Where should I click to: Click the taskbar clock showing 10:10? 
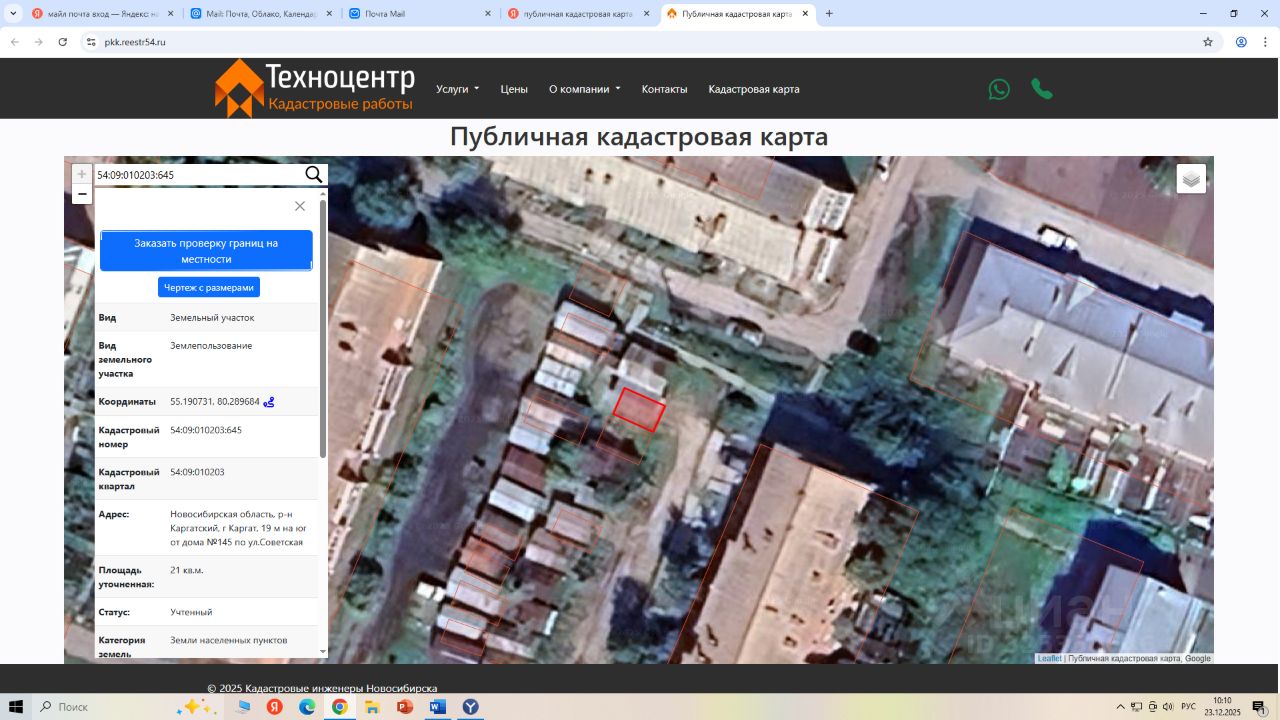(1222, 707)
